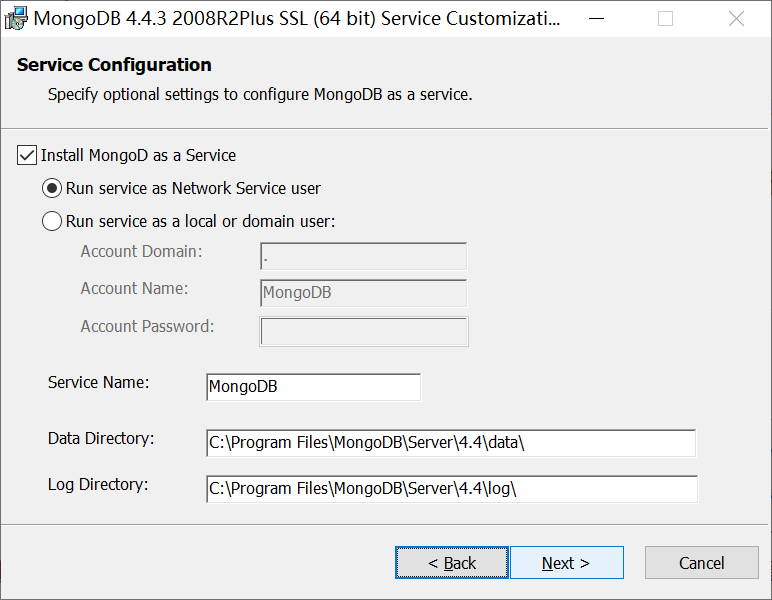Close the installer window
Screen dimensions: 772x600
[x=736, y=19]
